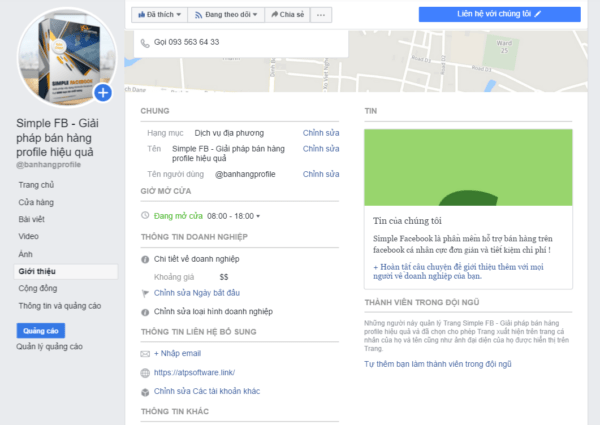Open the https://atpsoftware.link/ website link
This screenshot has height=425, width=600.
194,373
